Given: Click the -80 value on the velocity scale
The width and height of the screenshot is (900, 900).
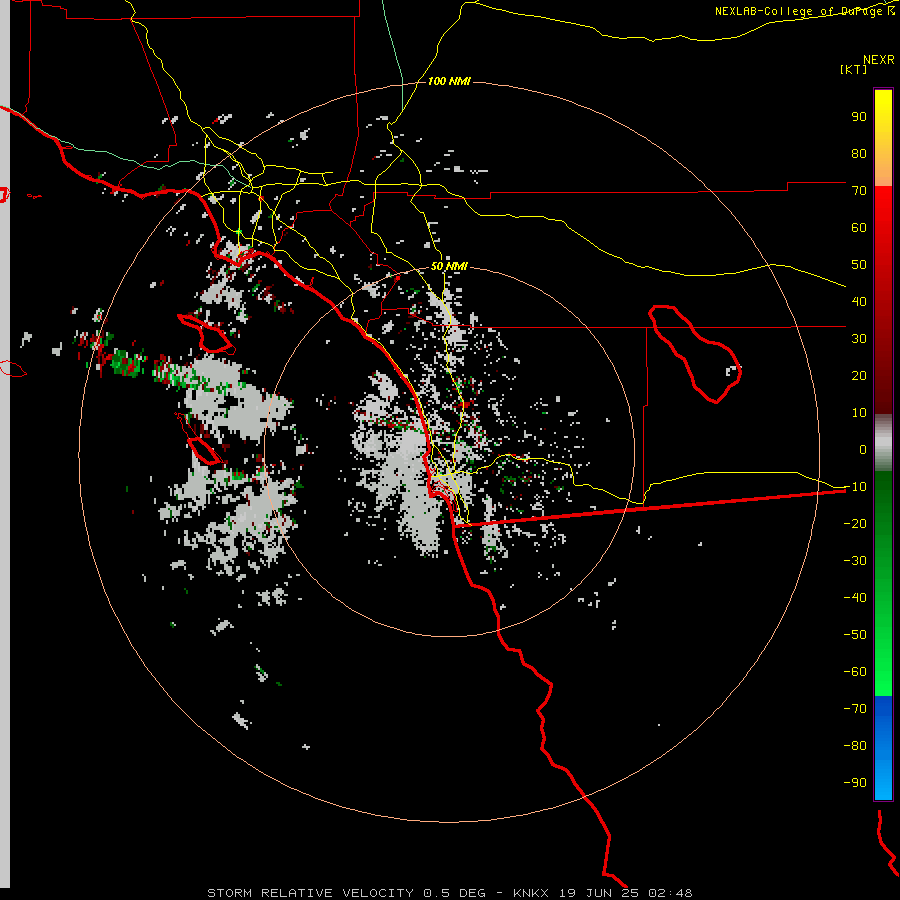Looking at the screenshot, I should [x=855, y=746].
